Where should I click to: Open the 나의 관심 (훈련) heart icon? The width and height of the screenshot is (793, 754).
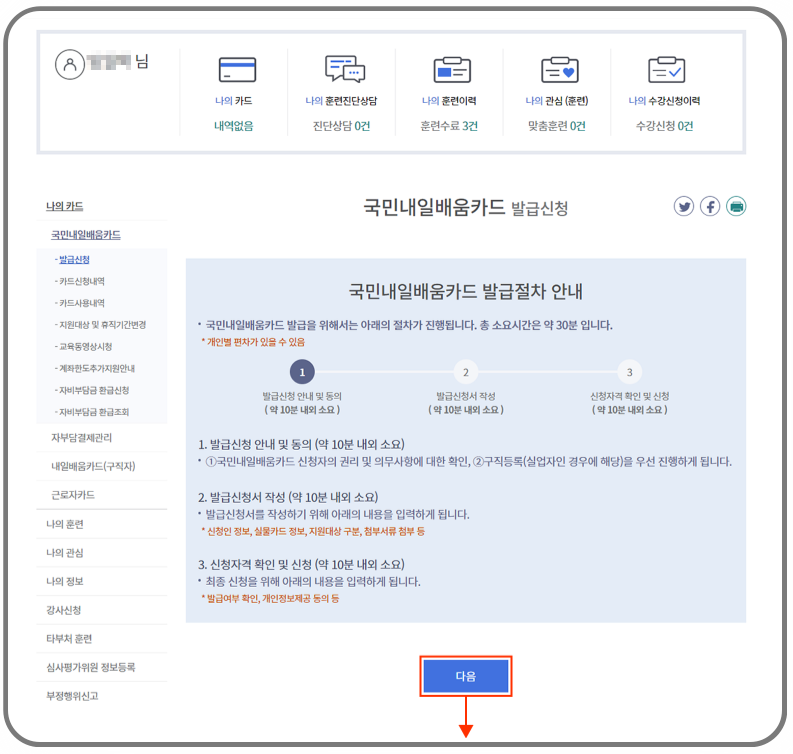(x=560, y=70)
